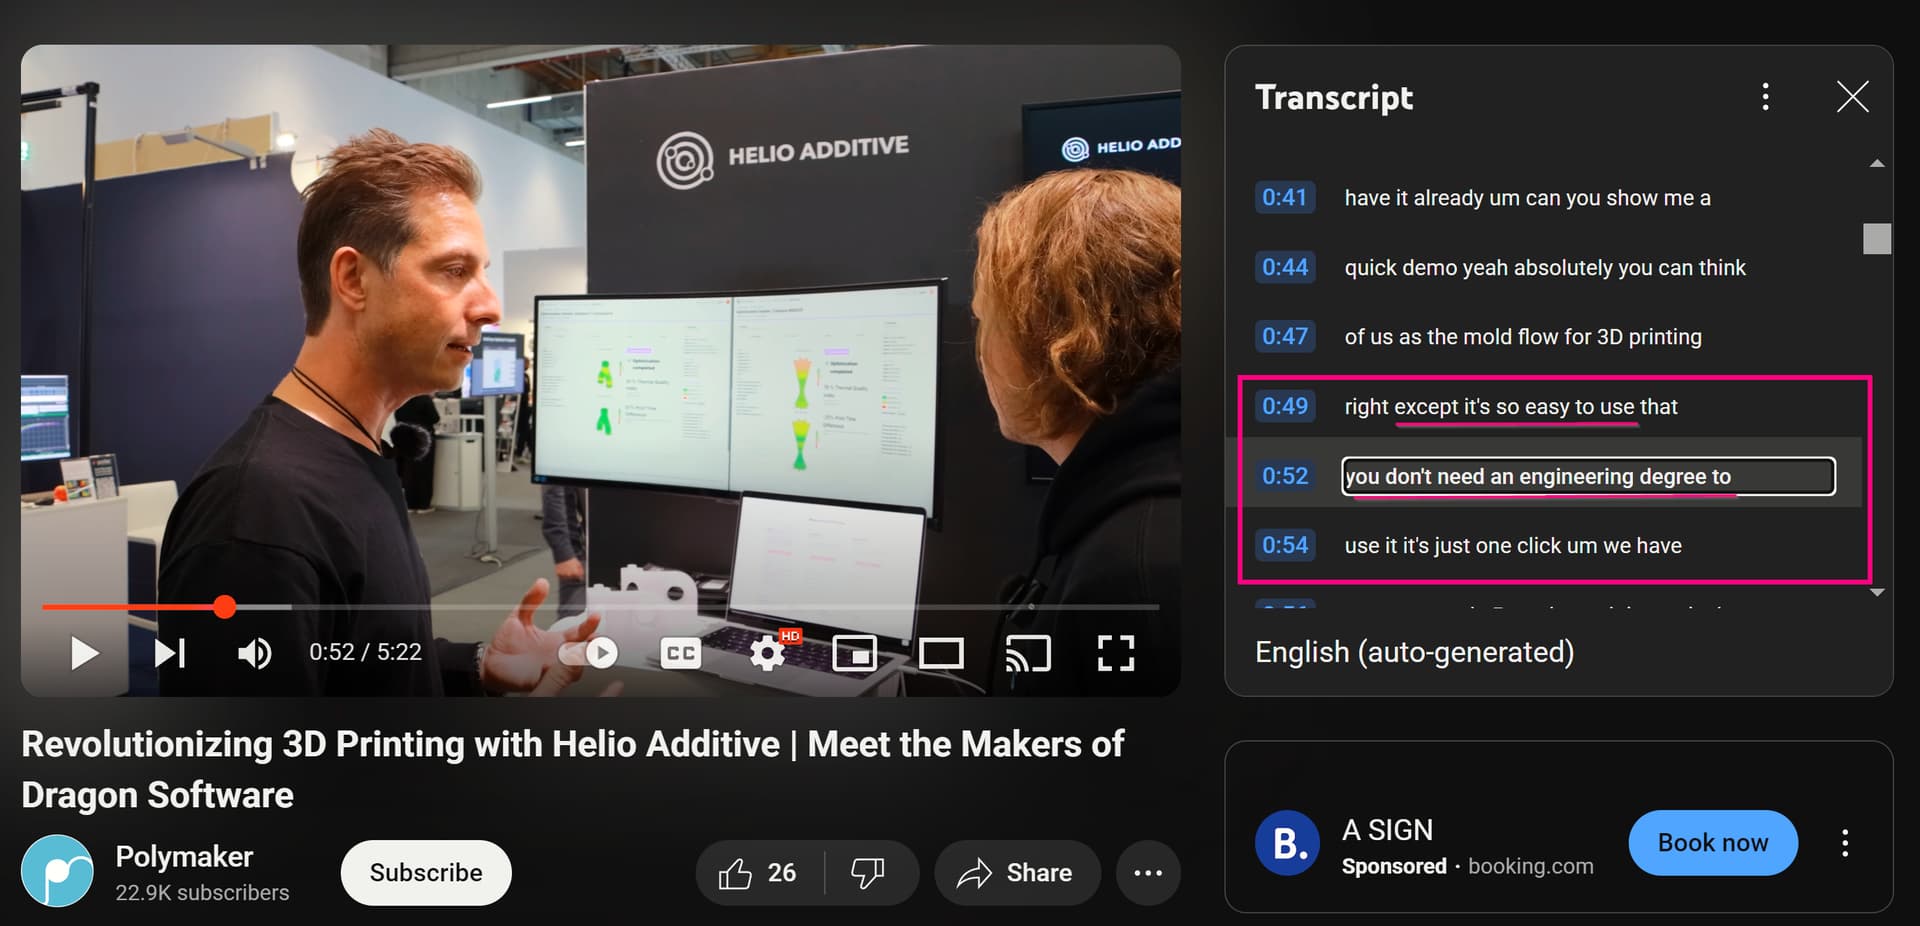The height and width of the screenshot is (926, 1920).
Task: Open the sponsored ad options menu
Action: point(1845,843)
